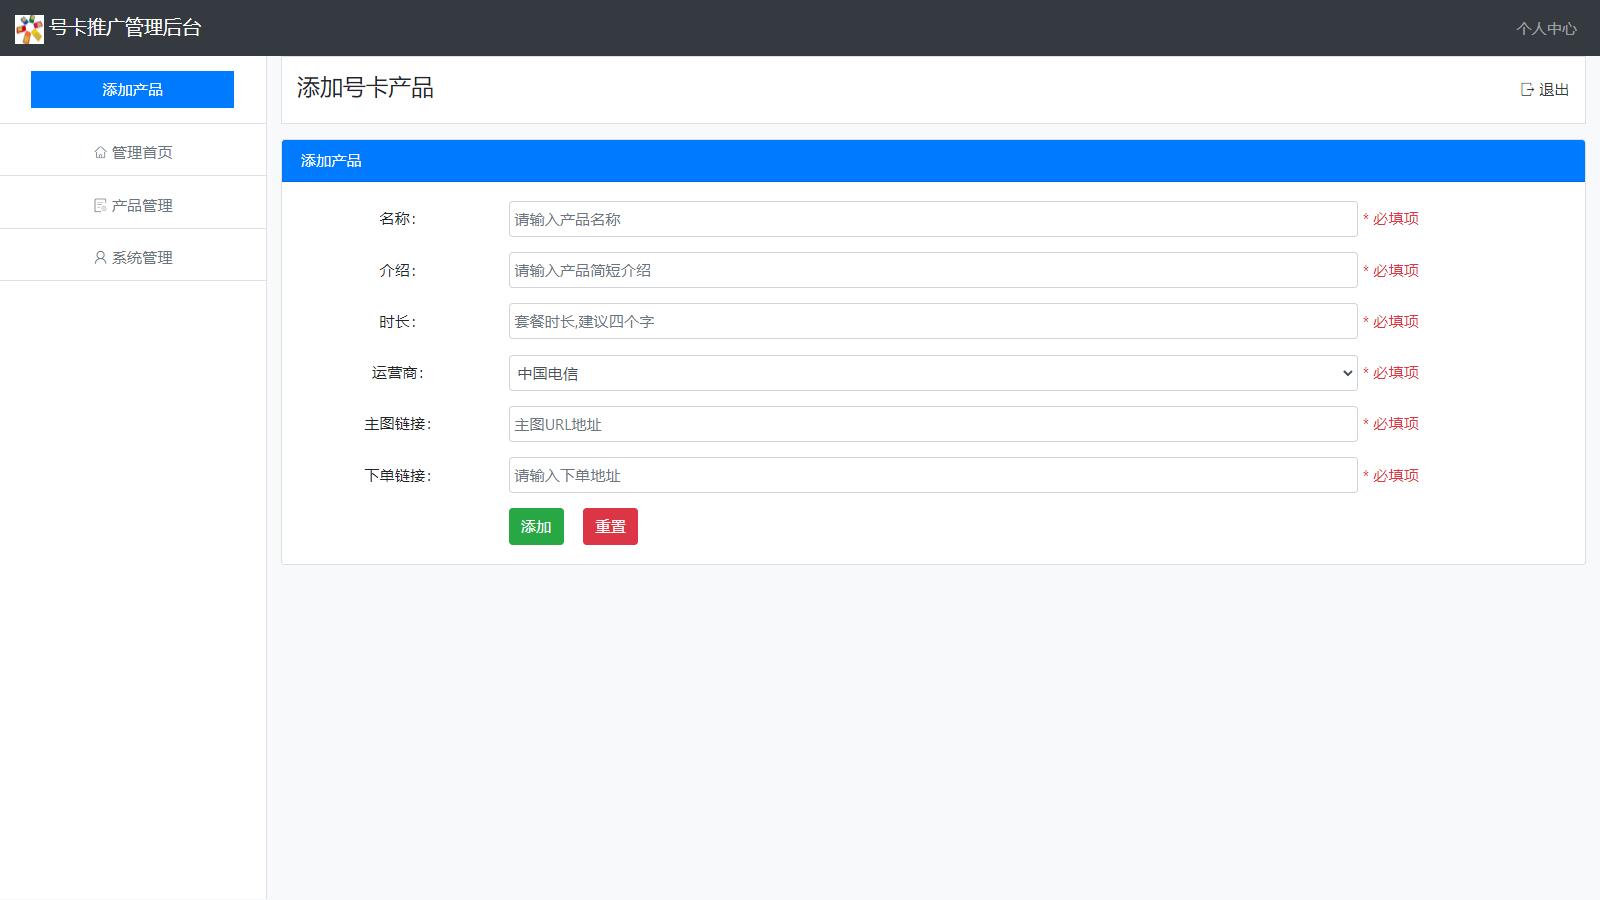Click the arrow on the 运营商 select box

(1346, 373)
